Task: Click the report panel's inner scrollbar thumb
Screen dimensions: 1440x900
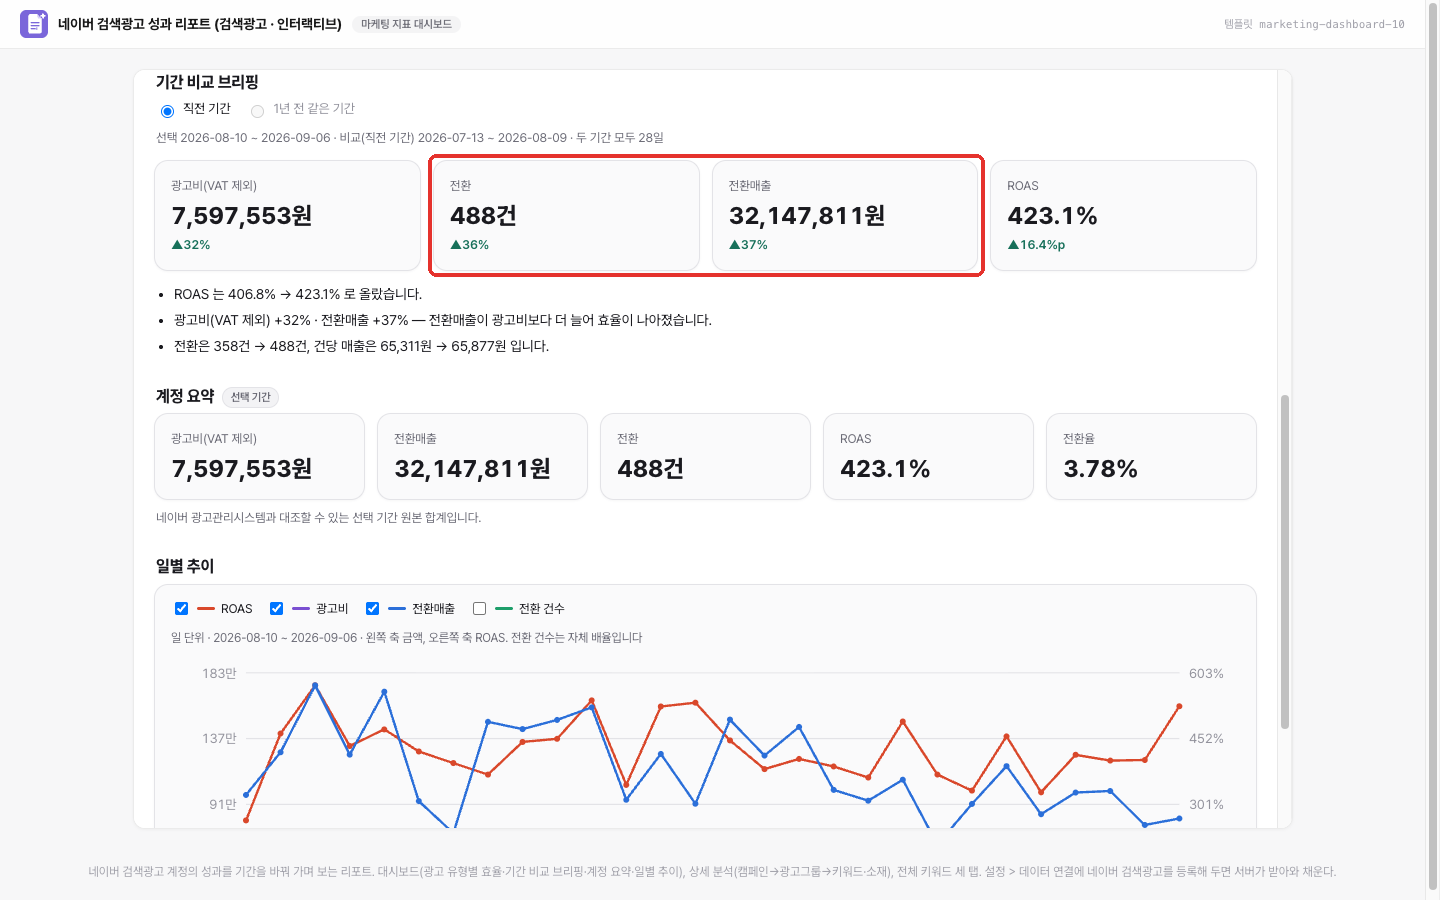Action: point(1285,562)
